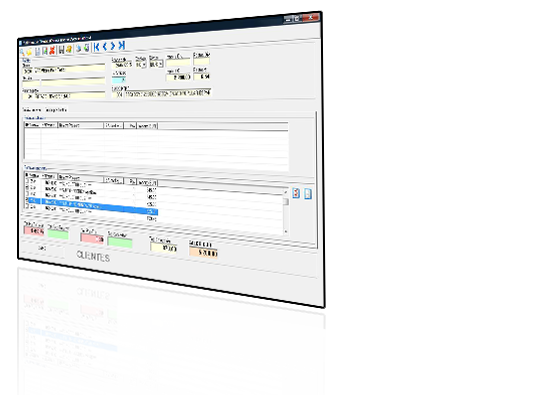540x395 pixels.
Task: Click the red document icon beside the list
Action: point(296,193)
